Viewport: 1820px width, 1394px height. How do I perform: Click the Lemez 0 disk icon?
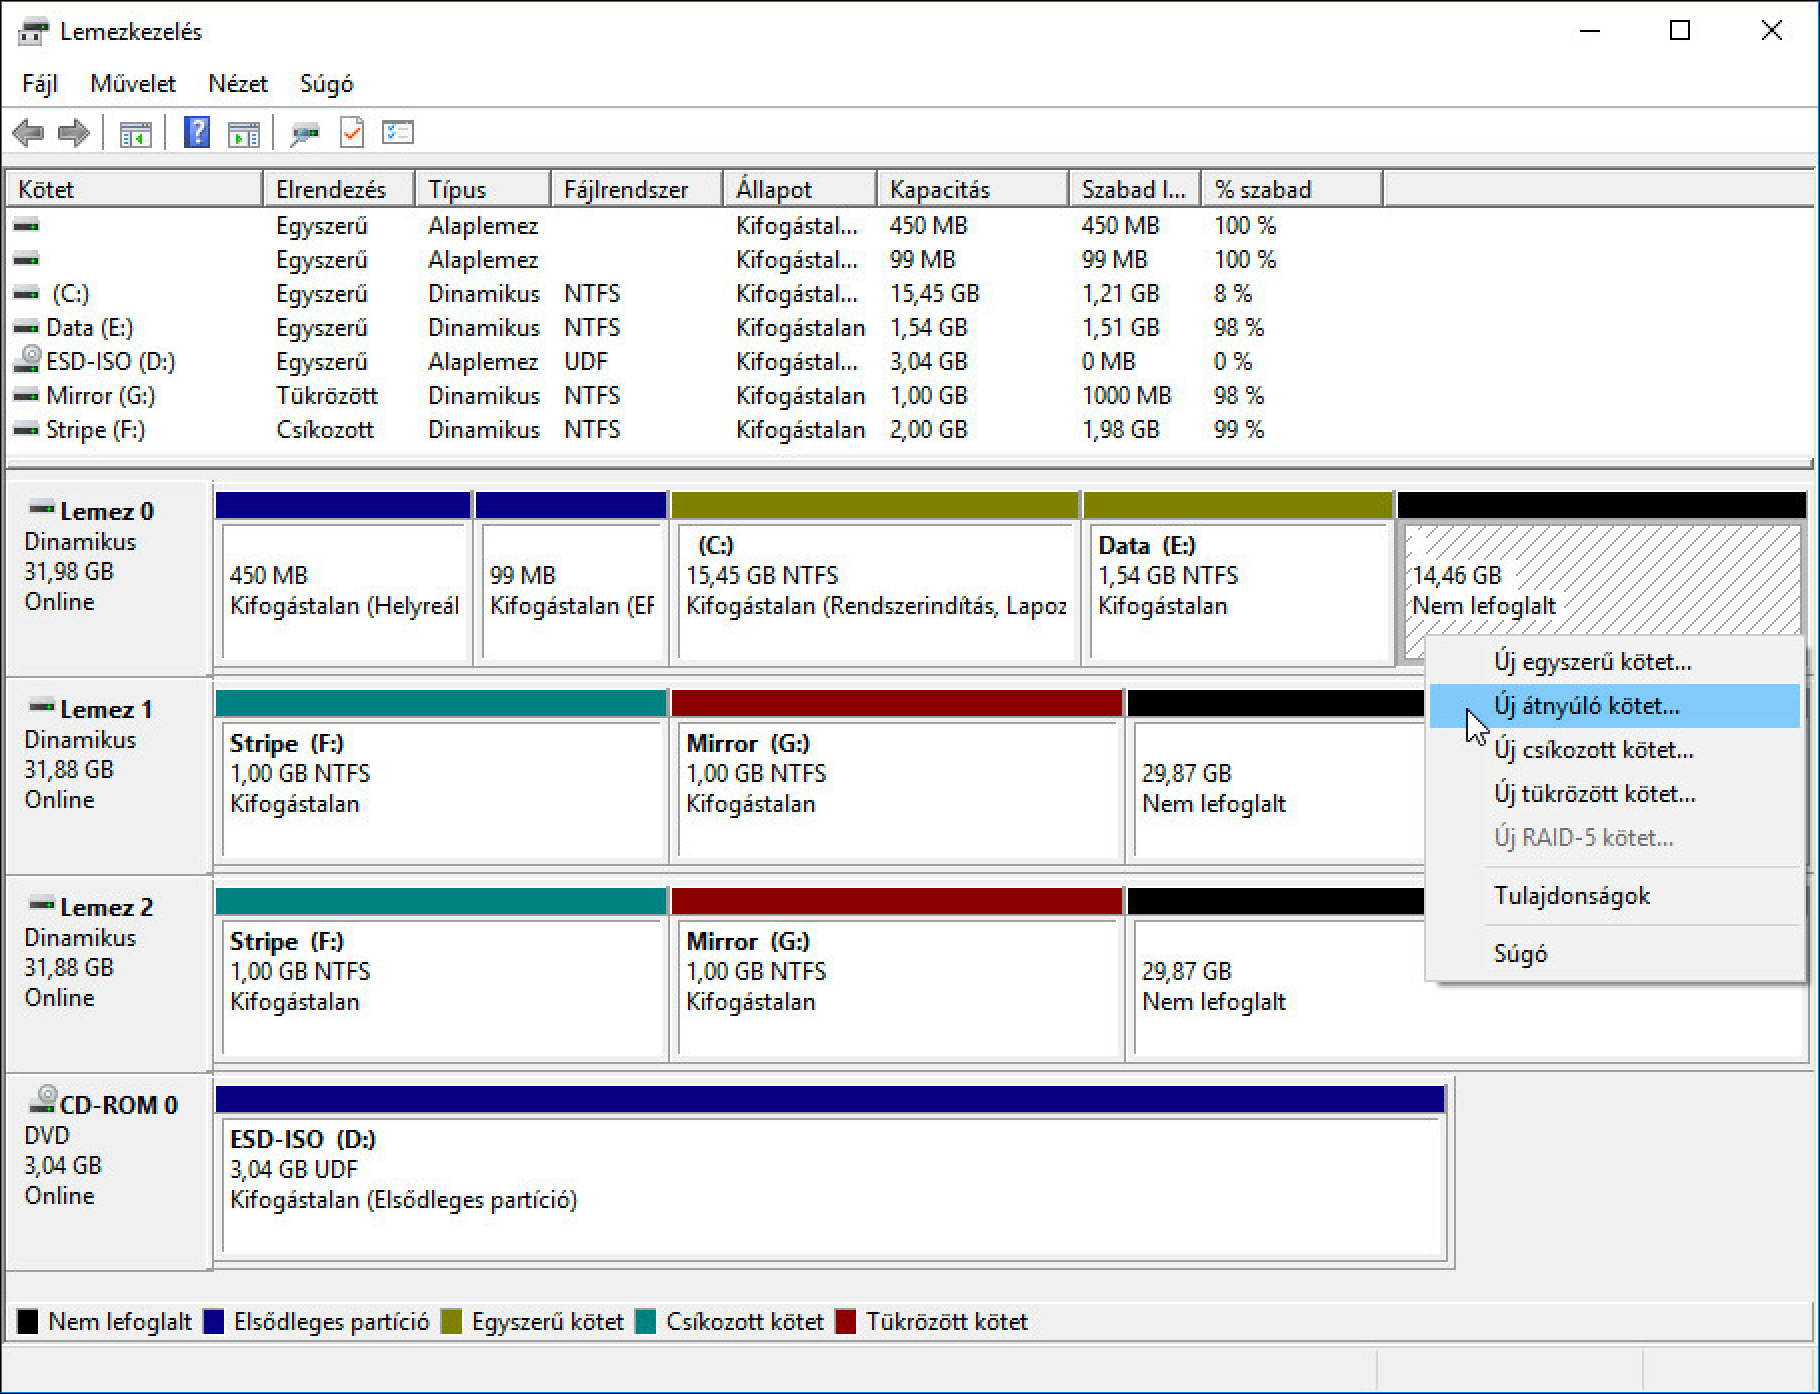42,508
